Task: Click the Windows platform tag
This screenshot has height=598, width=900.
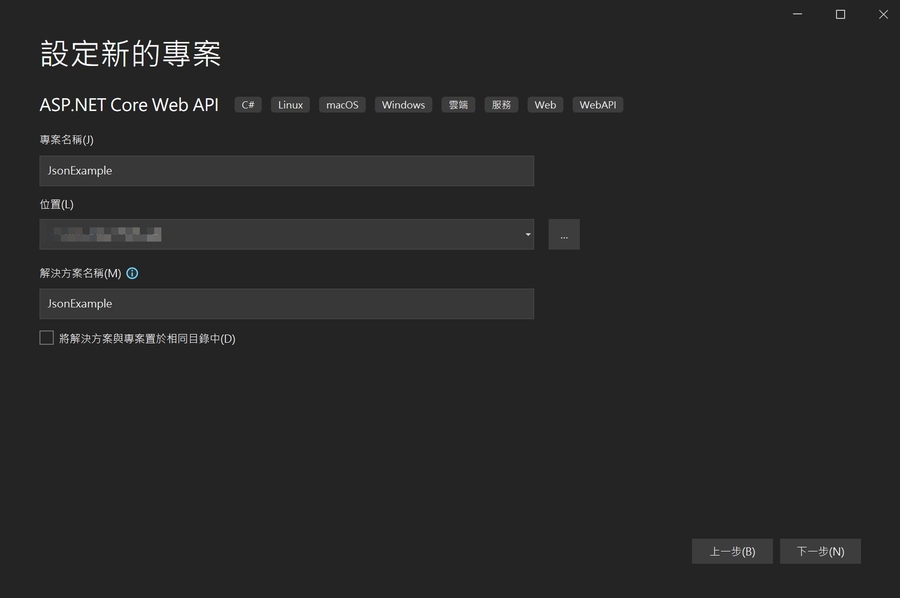Action: (x=403, y=105)
